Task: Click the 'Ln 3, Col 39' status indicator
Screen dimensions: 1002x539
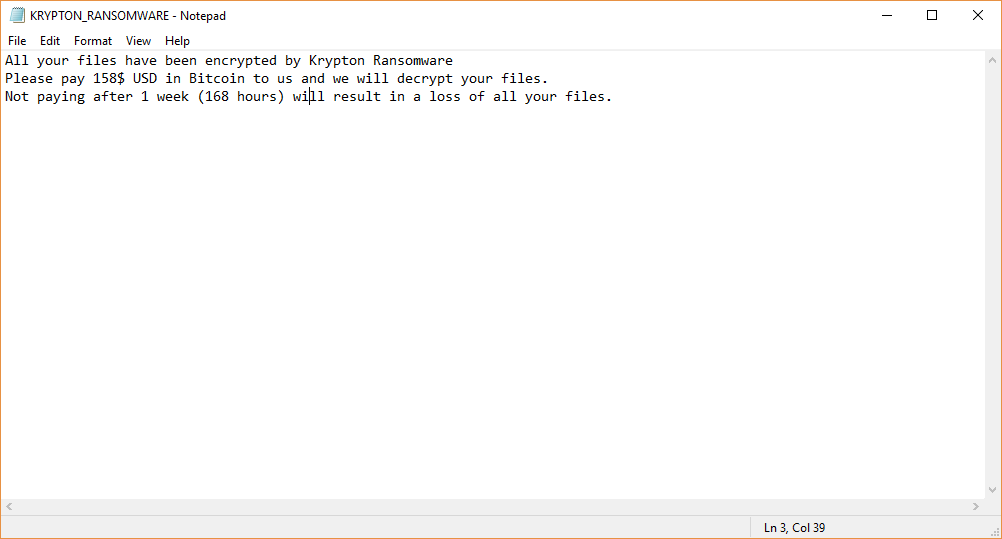Action: point(794,528)
